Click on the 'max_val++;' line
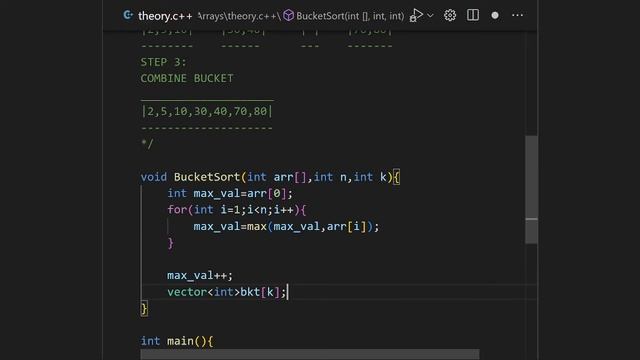The height and width of the screenshot is (360, 640). click(x=200, y=276)
